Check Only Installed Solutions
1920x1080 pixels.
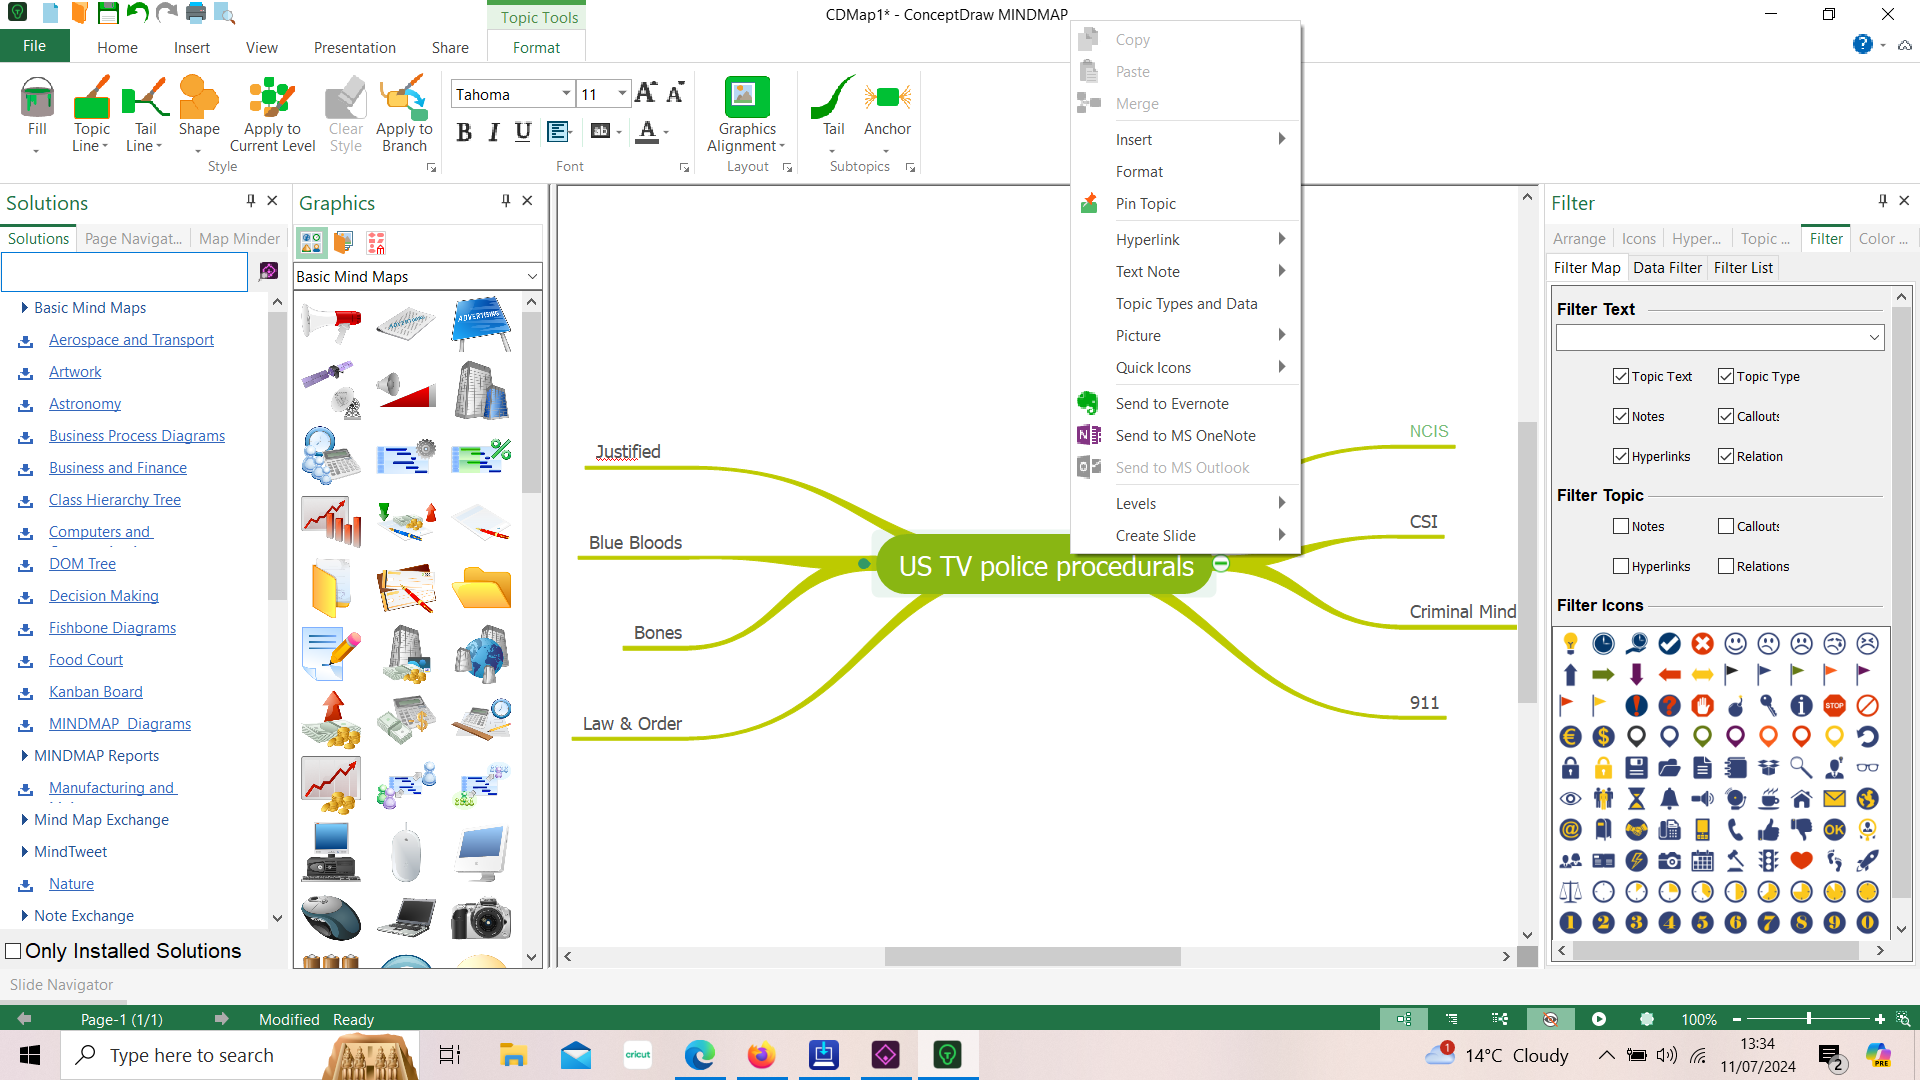[13, 950]
